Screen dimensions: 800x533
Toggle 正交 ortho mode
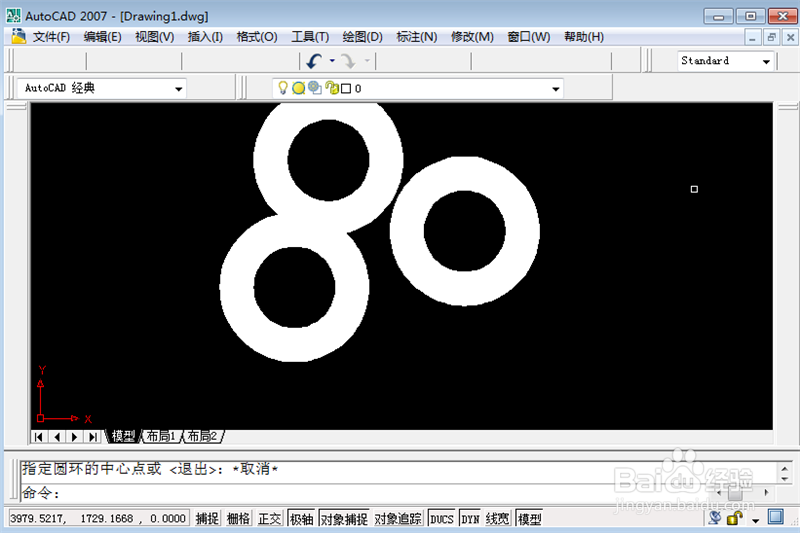(x=269, y=519)
